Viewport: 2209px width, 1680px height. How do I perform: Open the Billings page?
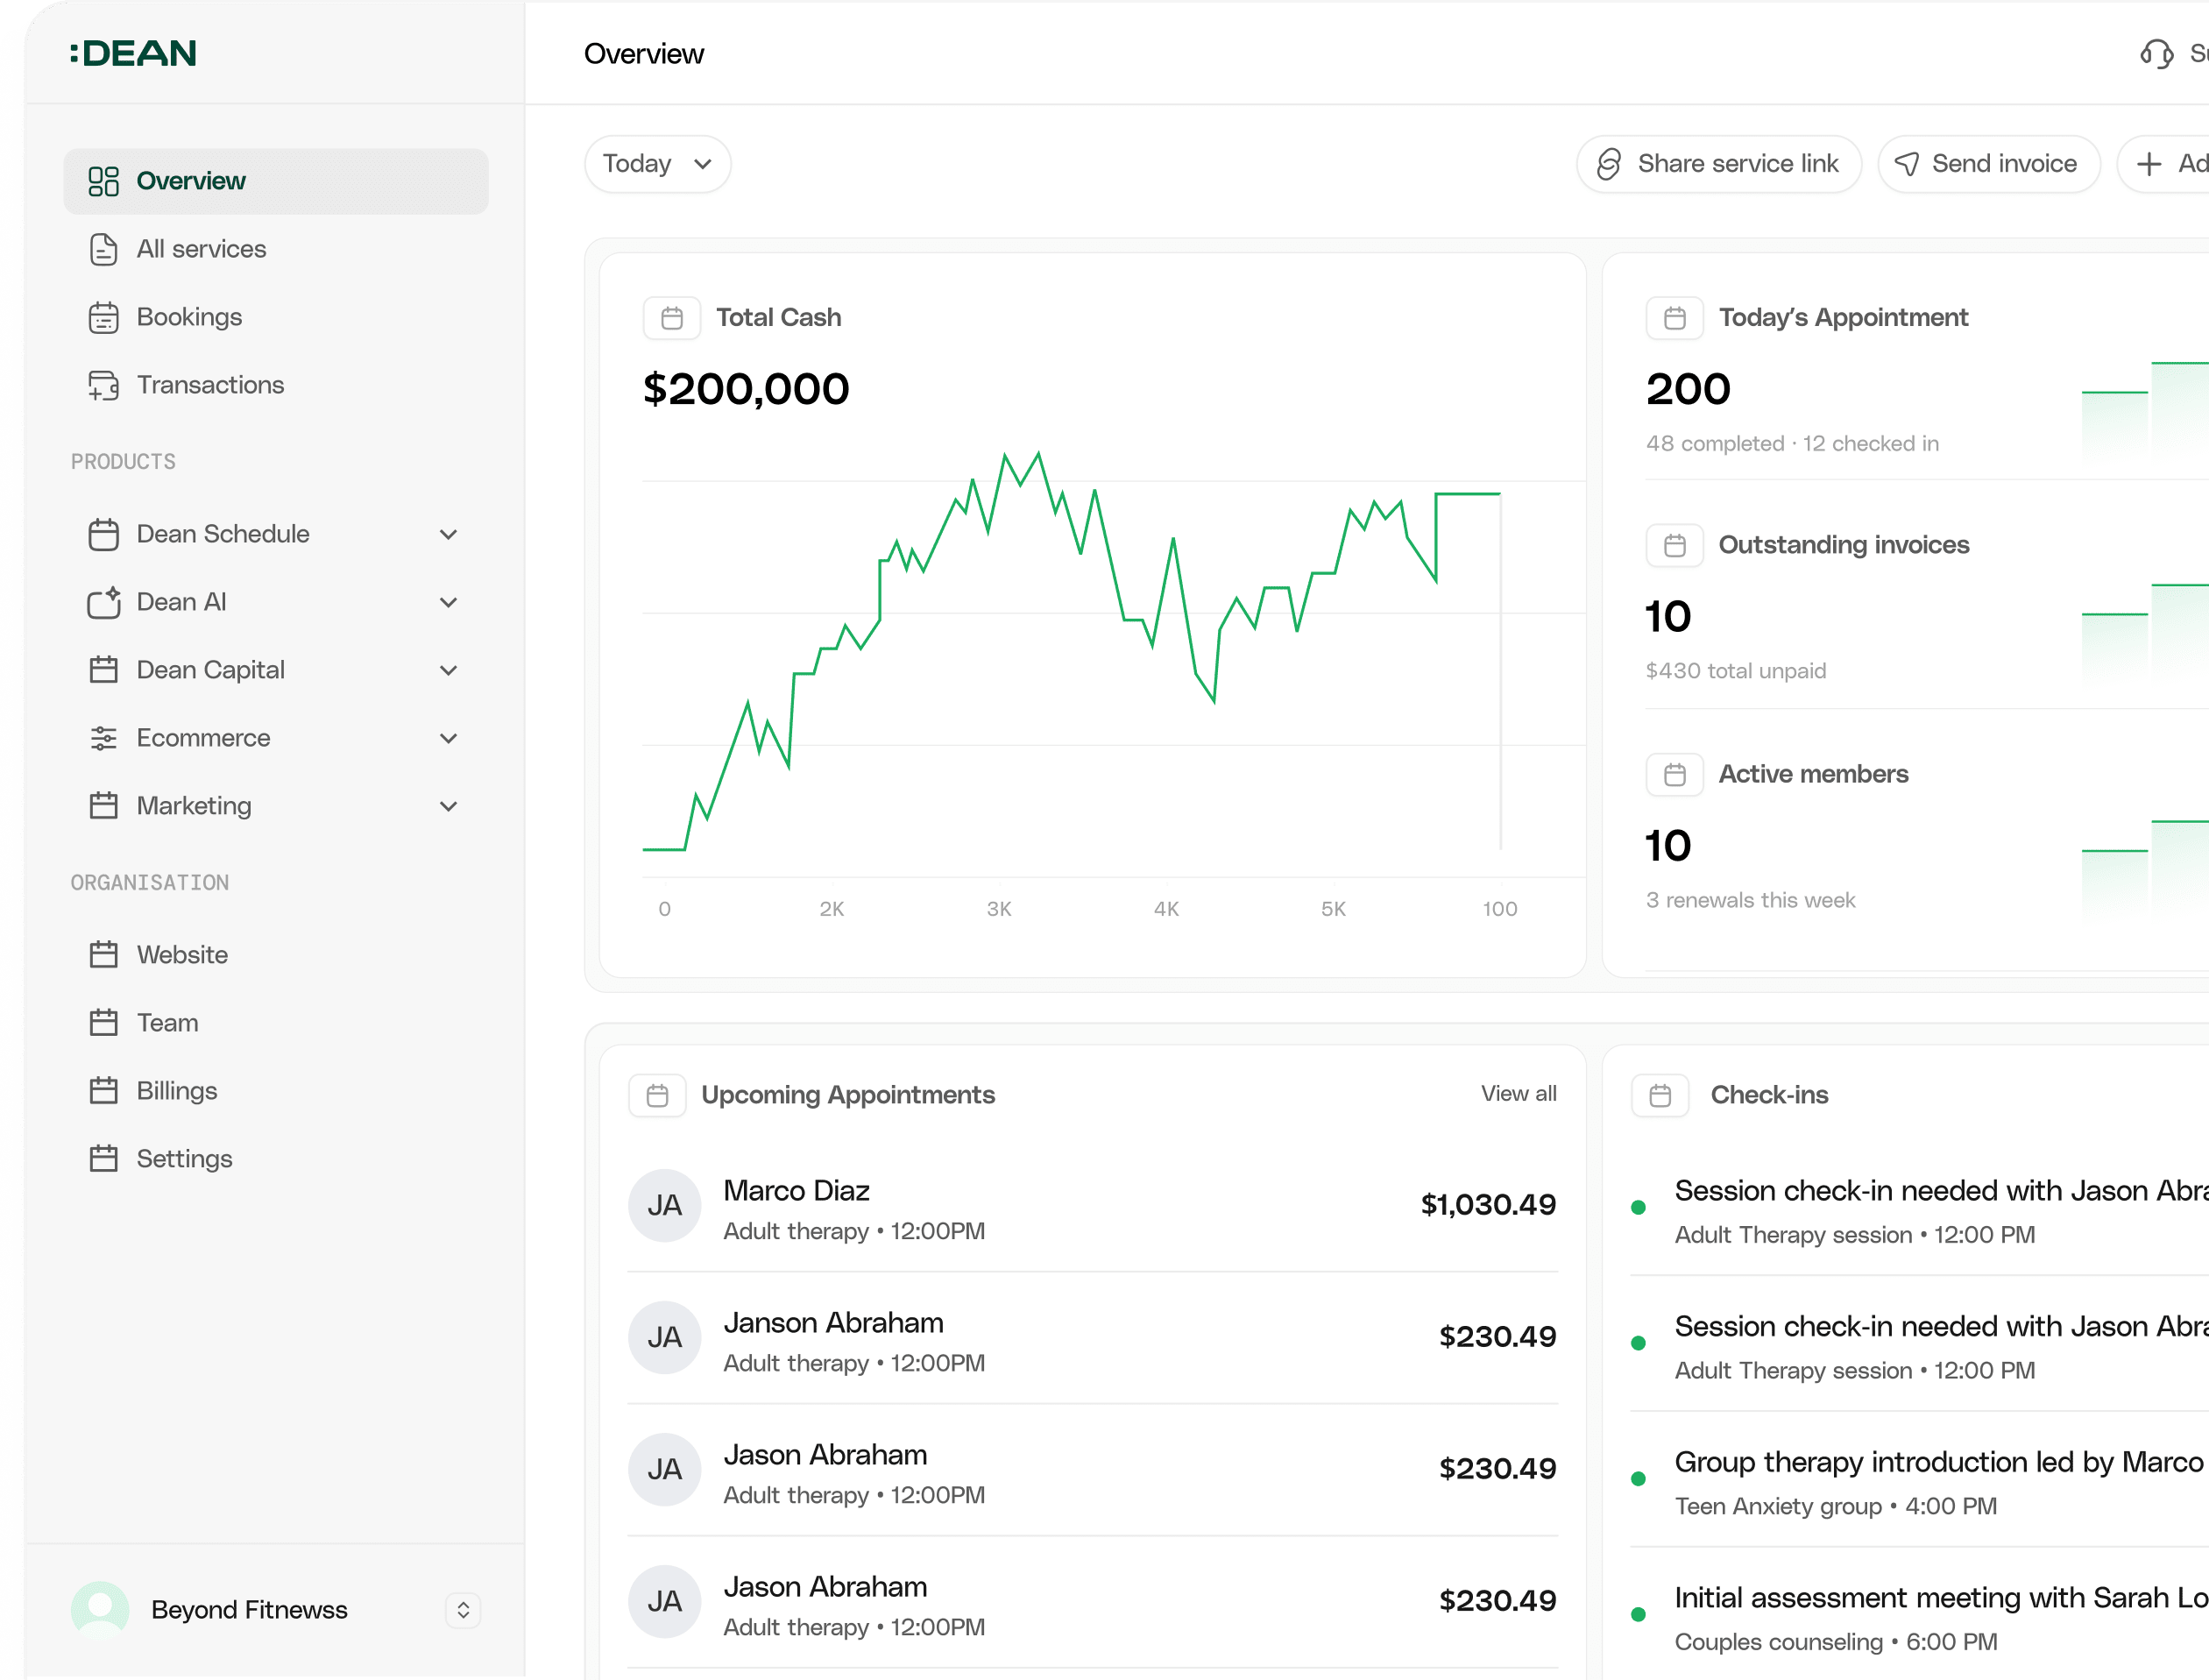pos(276,1091)
